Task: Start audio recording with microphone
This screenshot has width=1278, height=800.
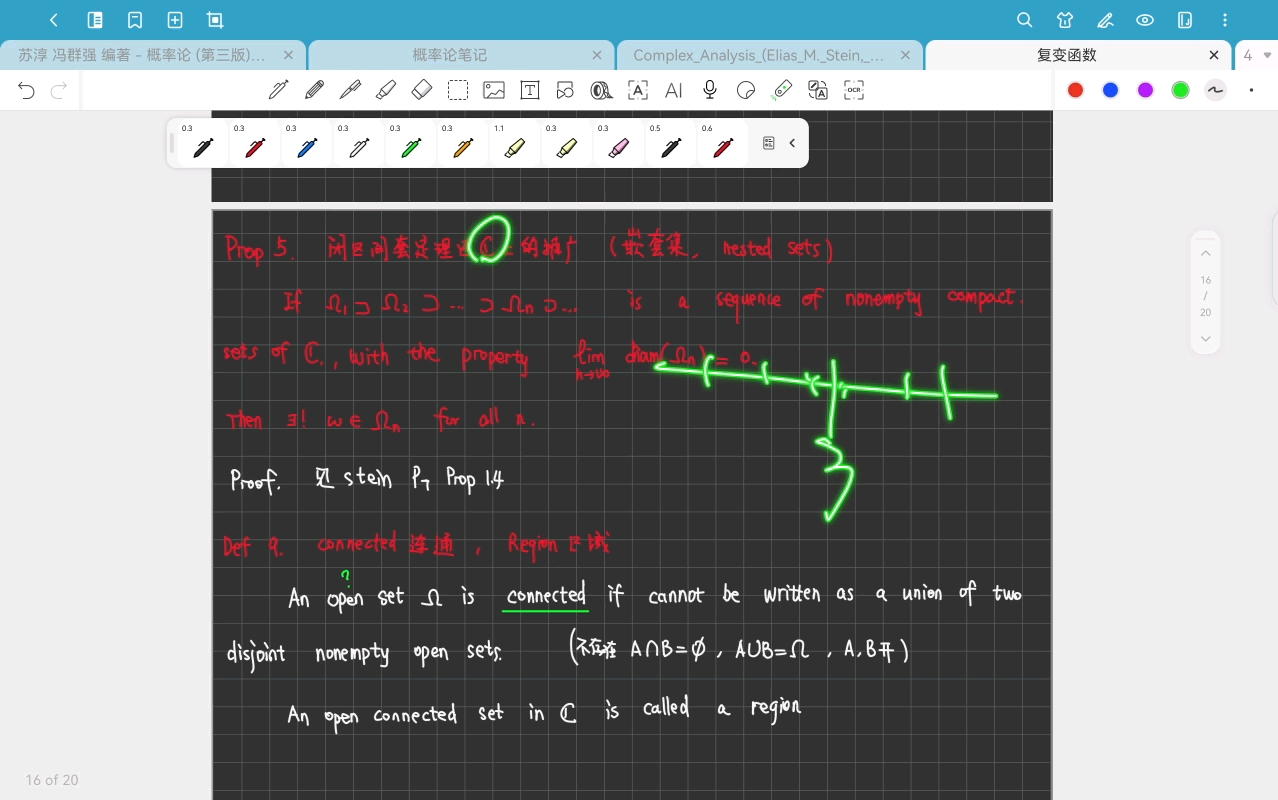Action: click(710, 90)
